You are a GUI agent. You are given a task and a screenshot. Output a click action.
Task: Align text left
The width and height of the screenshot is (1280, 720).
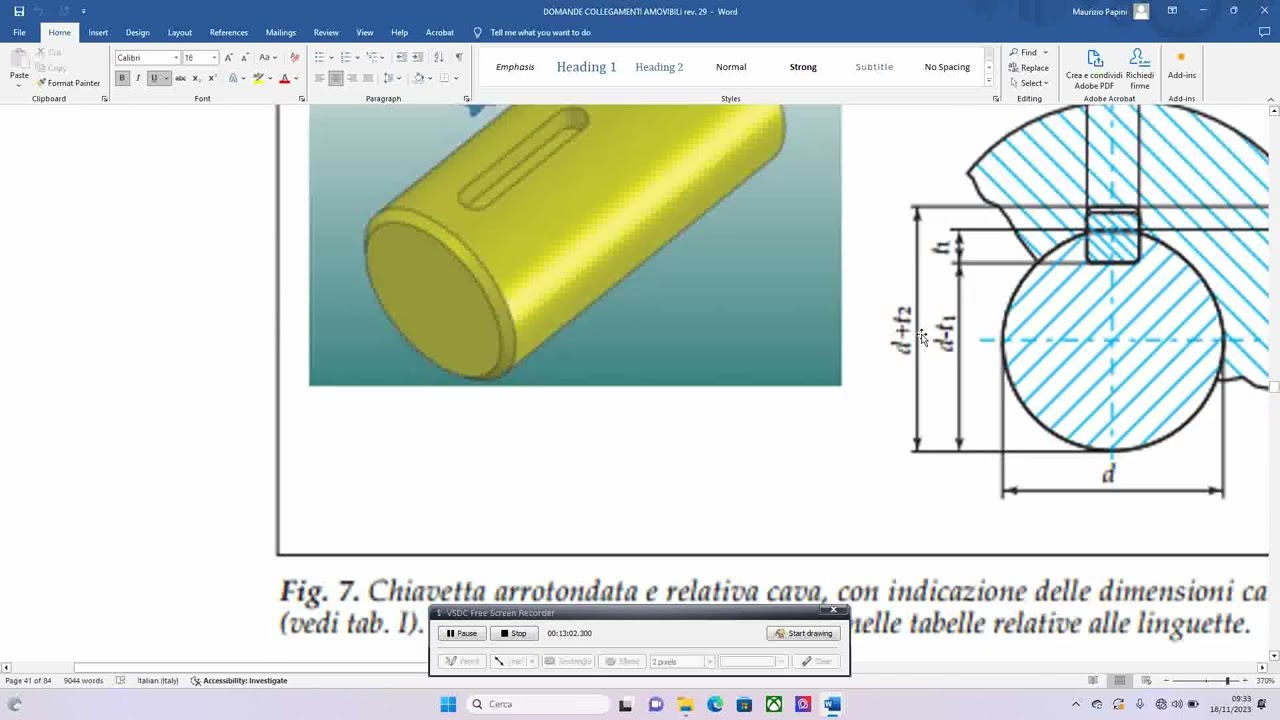point(320,78)
